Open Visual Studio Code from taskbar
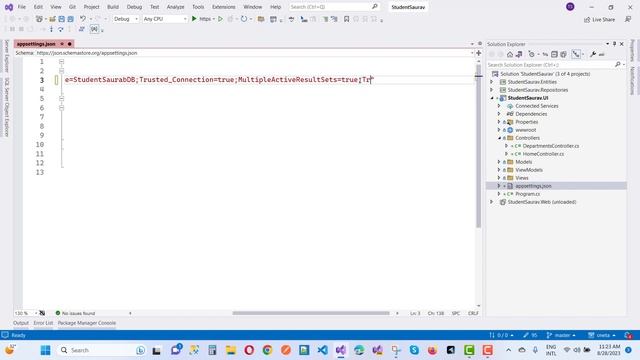640x360 pixels. (322, 350)
